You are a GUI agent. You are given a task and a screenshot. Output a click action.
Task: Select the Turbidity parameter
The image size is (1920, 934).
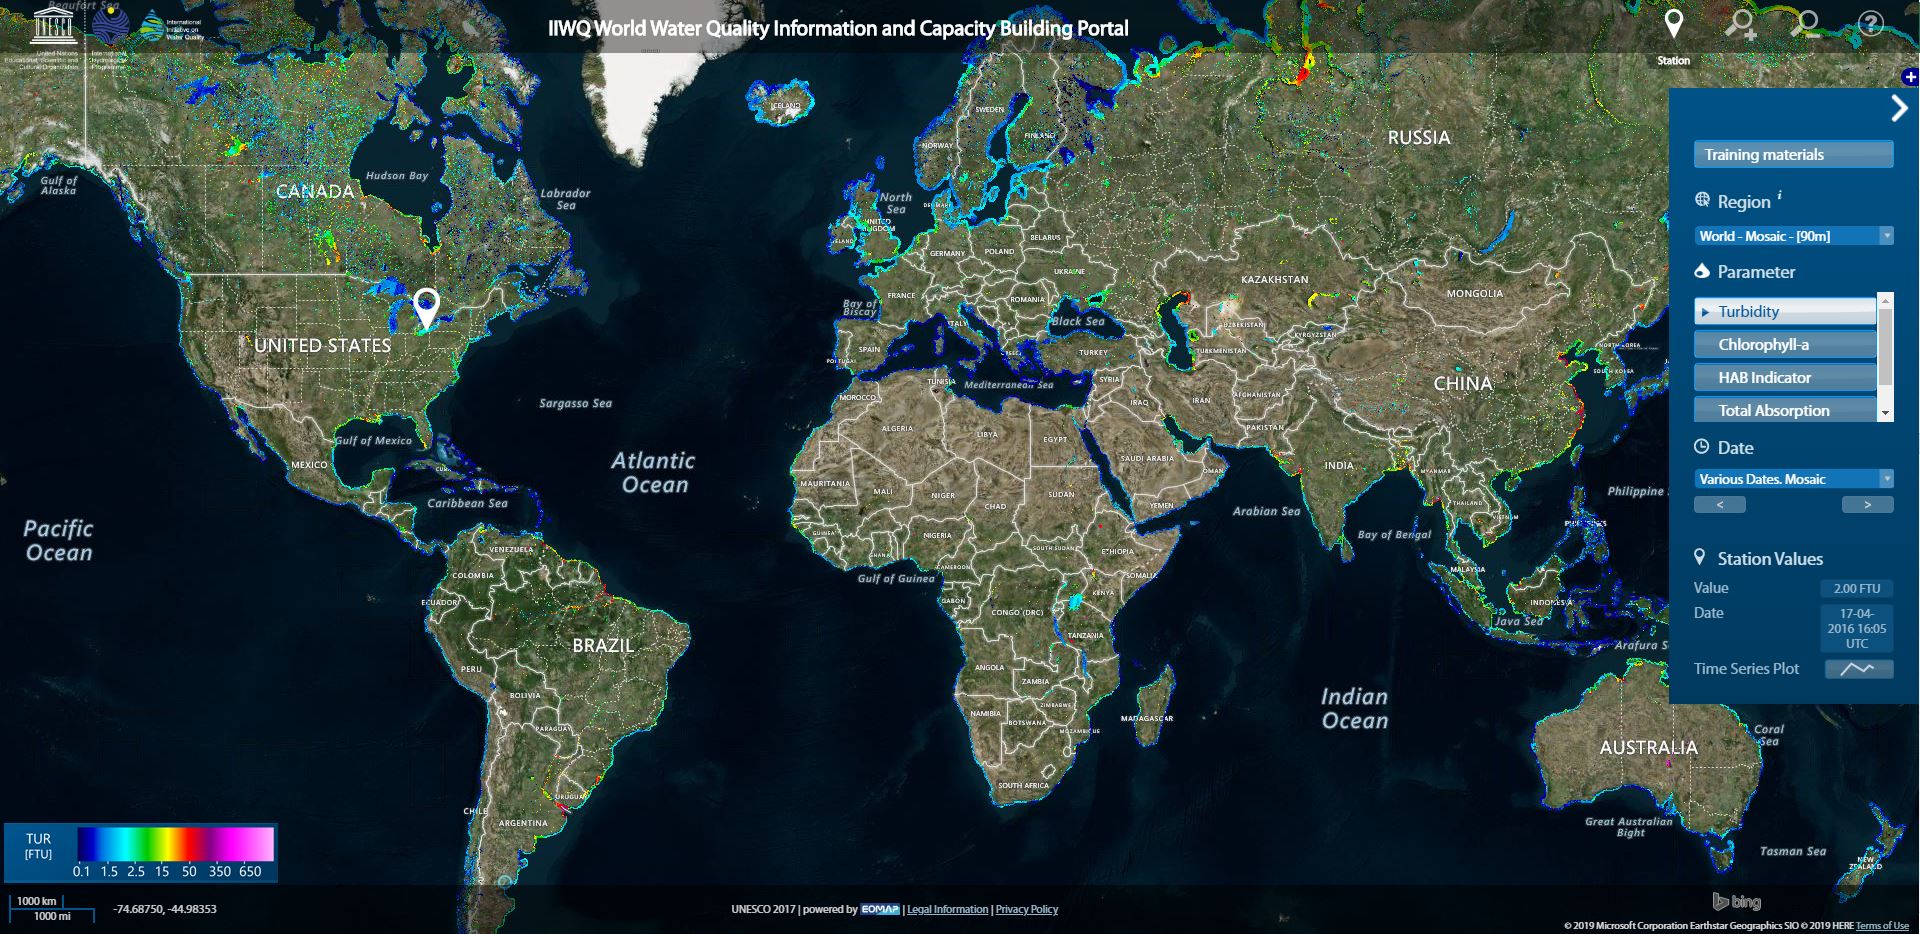point(1785,311)
